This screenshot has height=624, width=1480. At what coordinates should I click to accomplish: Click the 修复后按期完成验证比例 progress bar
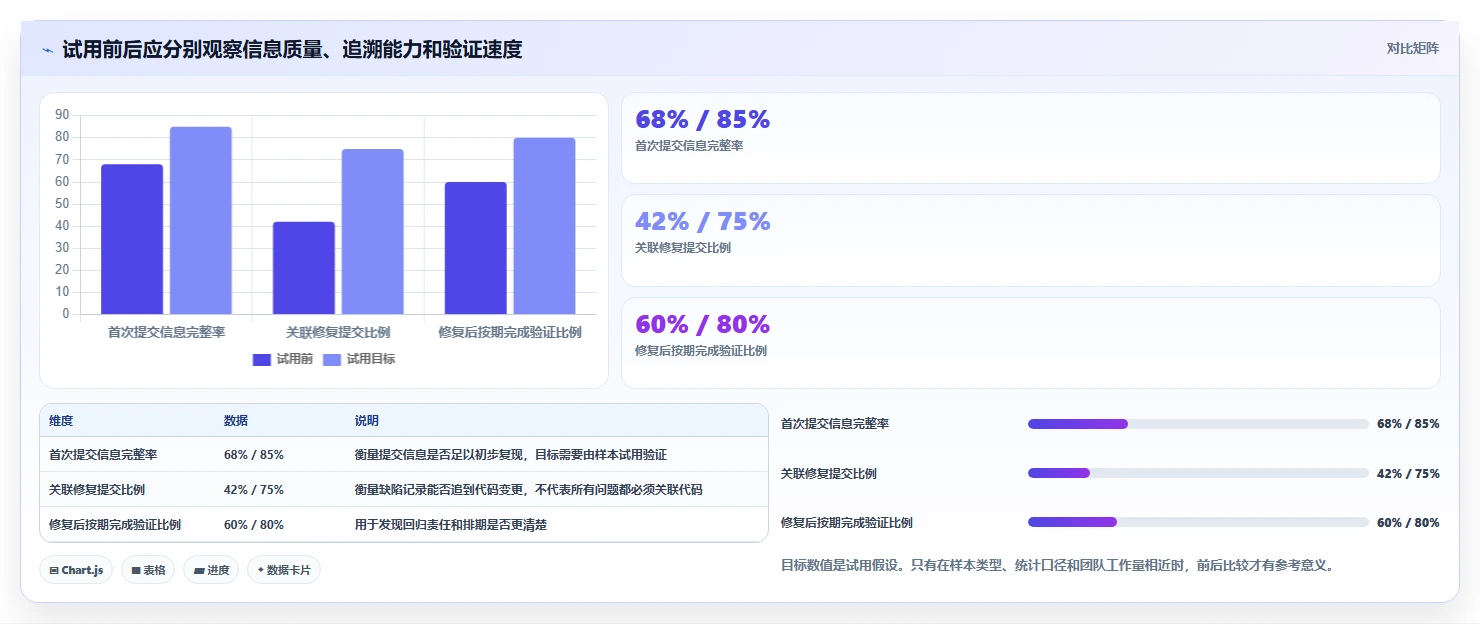pyautogui.click(x=1198, y=522)
